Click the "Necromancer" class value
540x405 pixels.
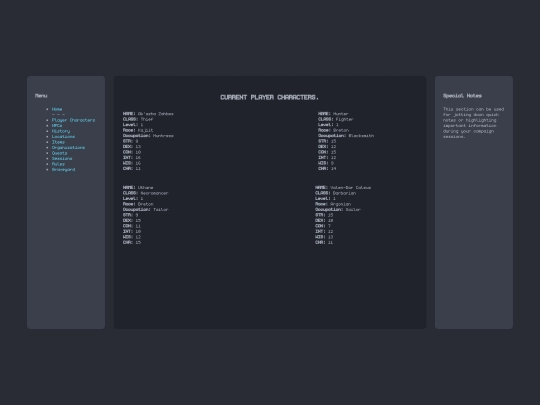click(154, 193)
